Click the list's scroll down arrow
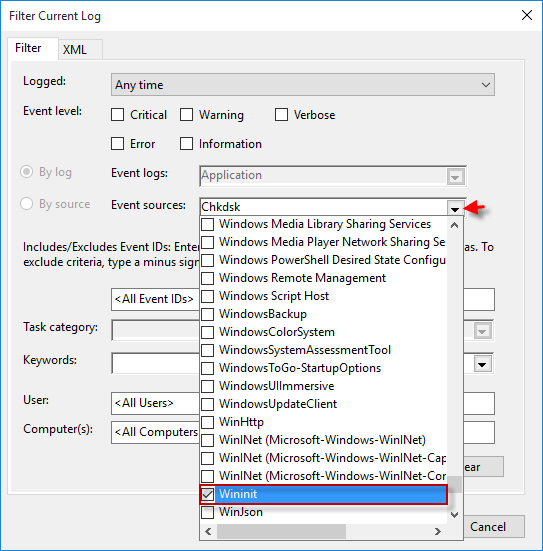The height and width of the screenshot is (551, 543). (x=455, y=515)
